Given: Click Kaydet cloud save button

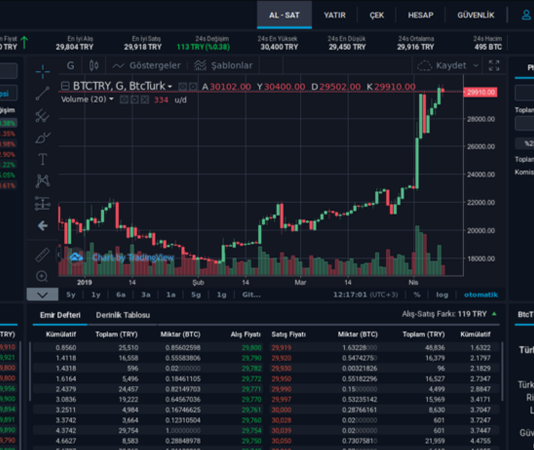Looking at the screenshot, I should (x=441, y=65).
